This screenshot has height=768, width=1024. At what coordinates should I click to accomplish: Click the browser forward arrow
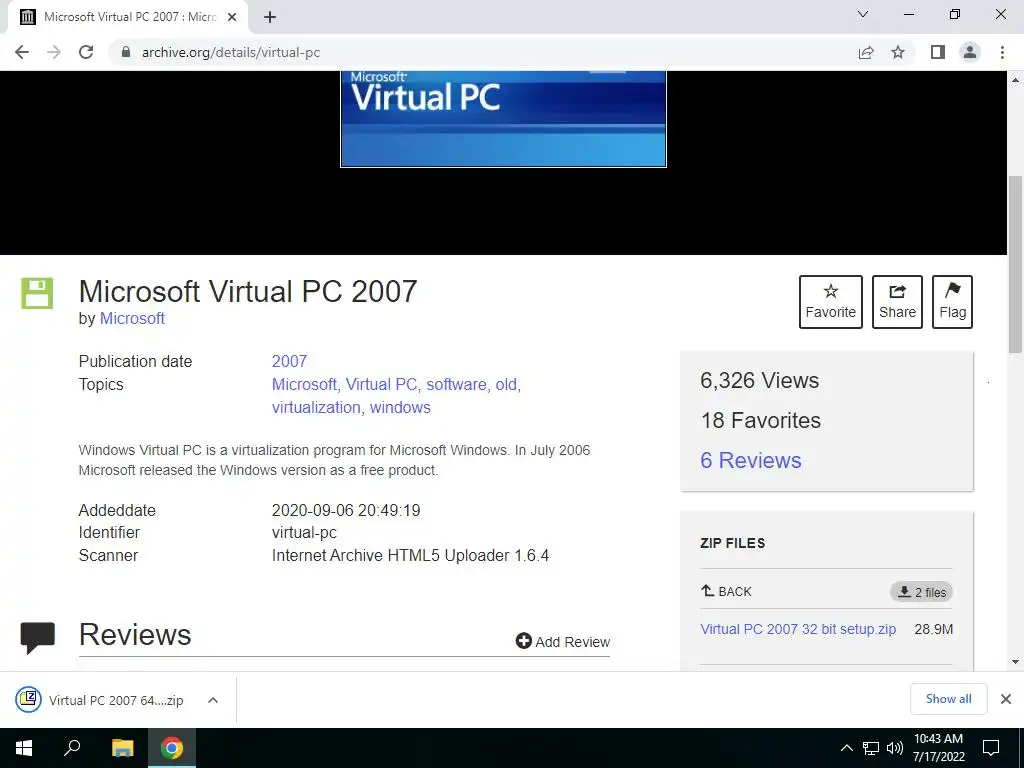54,52
